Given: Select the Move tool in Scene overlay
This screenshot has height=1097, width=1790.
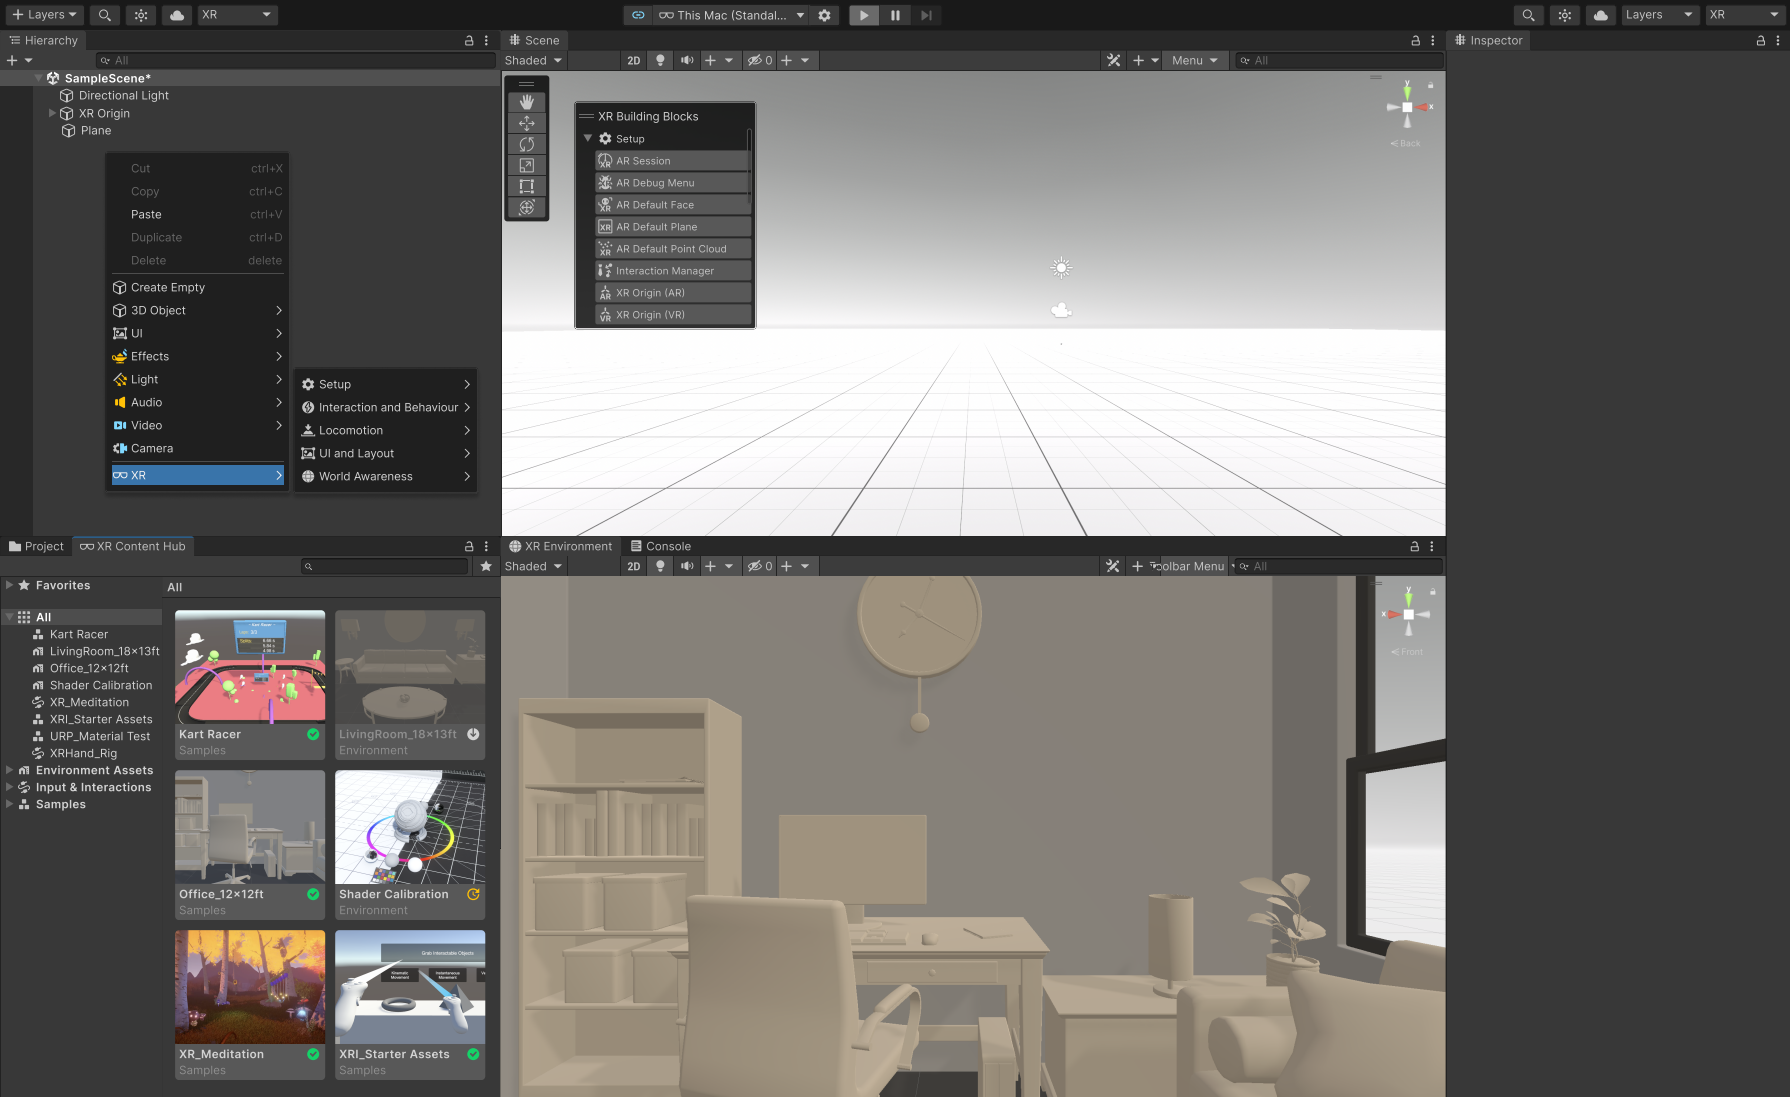Looking at the screenshot, I should coord(527,123).
